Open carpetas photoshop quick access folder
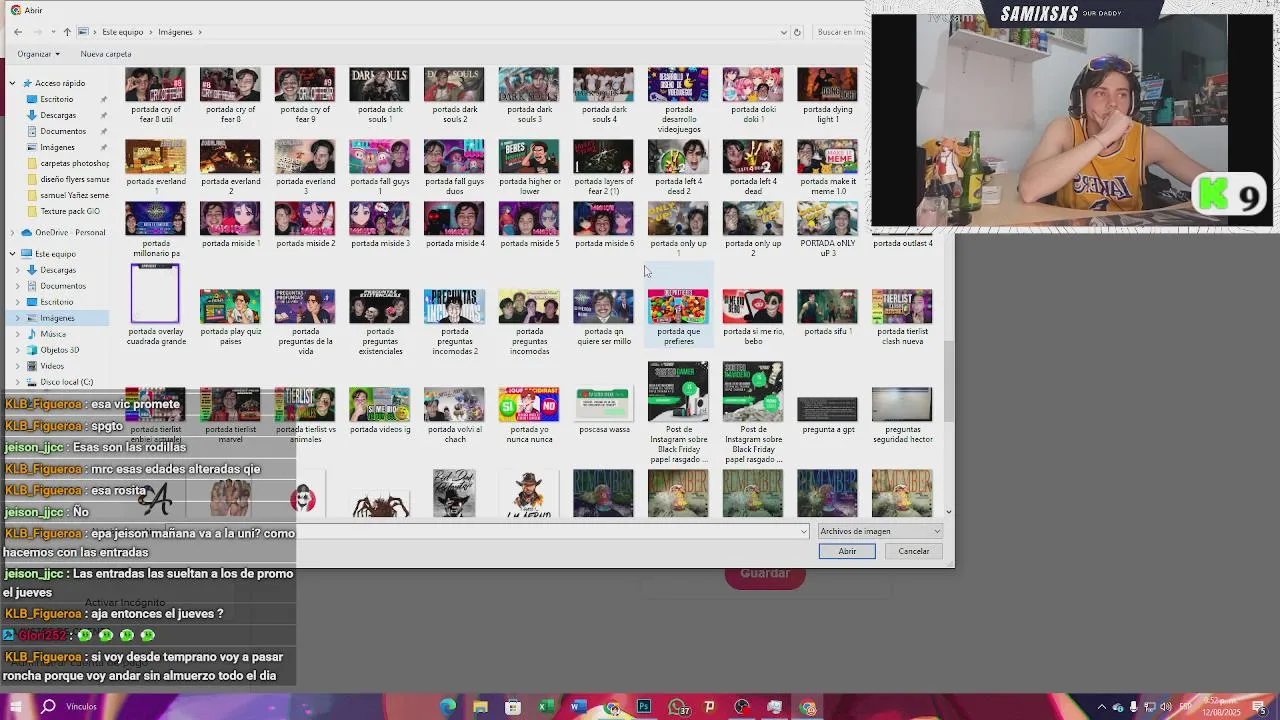1280x720 pixels. [x=75, y=163]
